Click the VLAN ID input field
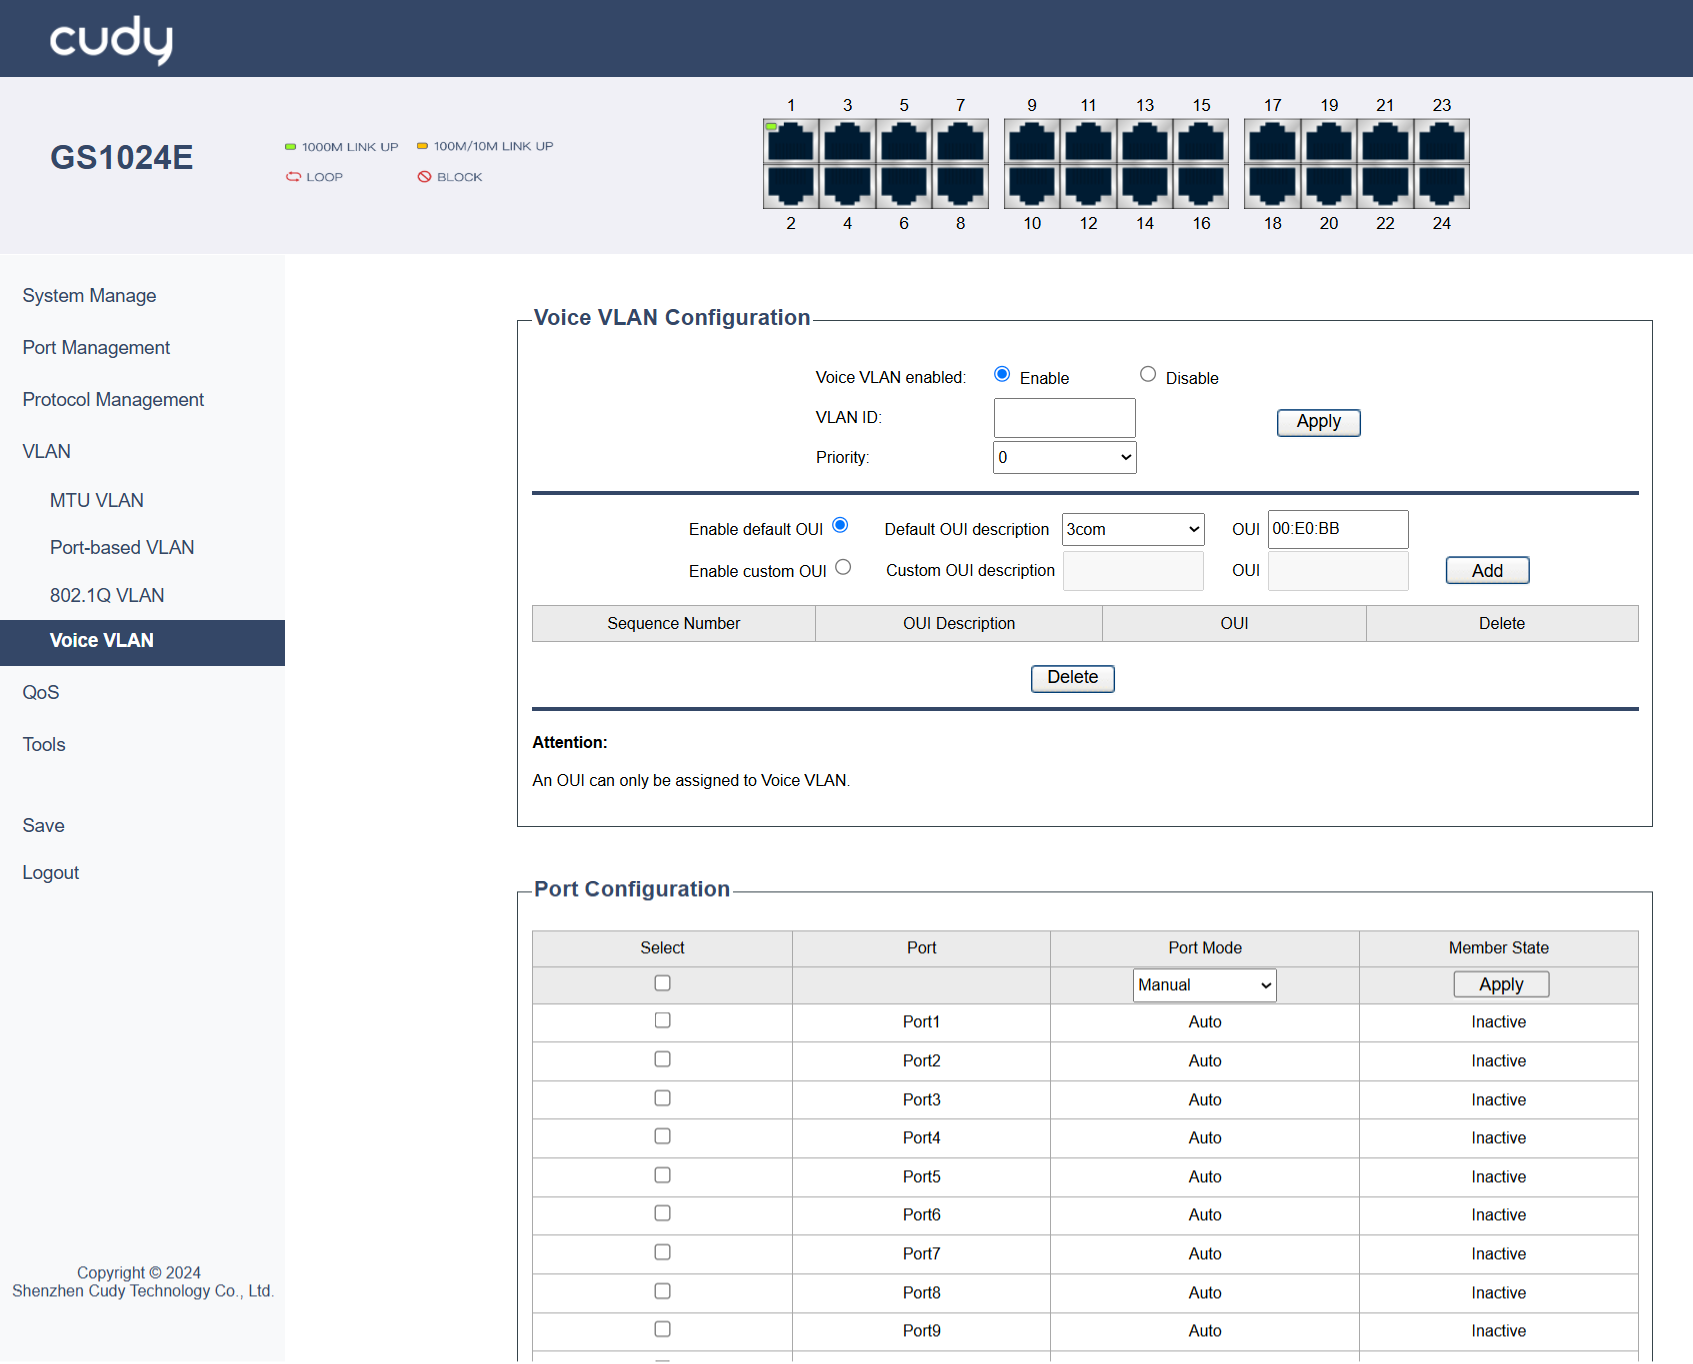The height and width of the screenshot is (1364, 1693). pos(1064,418)
